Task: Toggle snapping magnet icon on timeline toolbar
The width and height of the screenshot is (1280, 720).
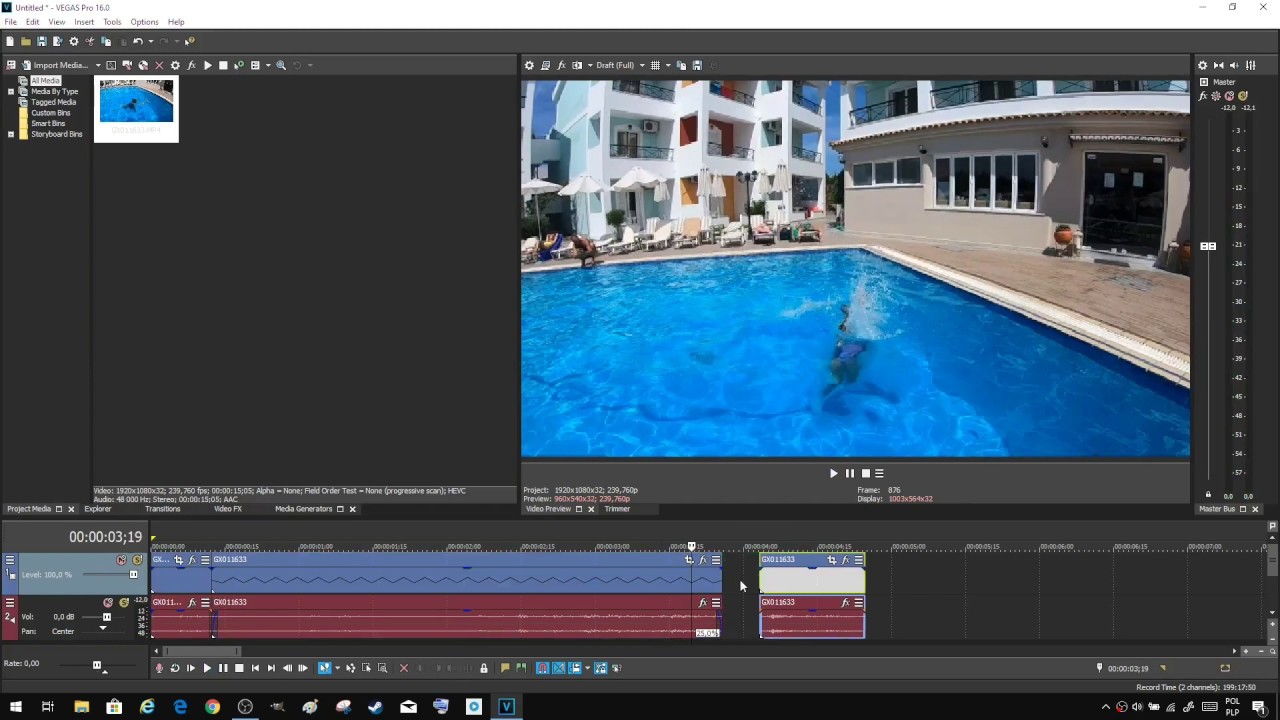Action: (542, 668)
